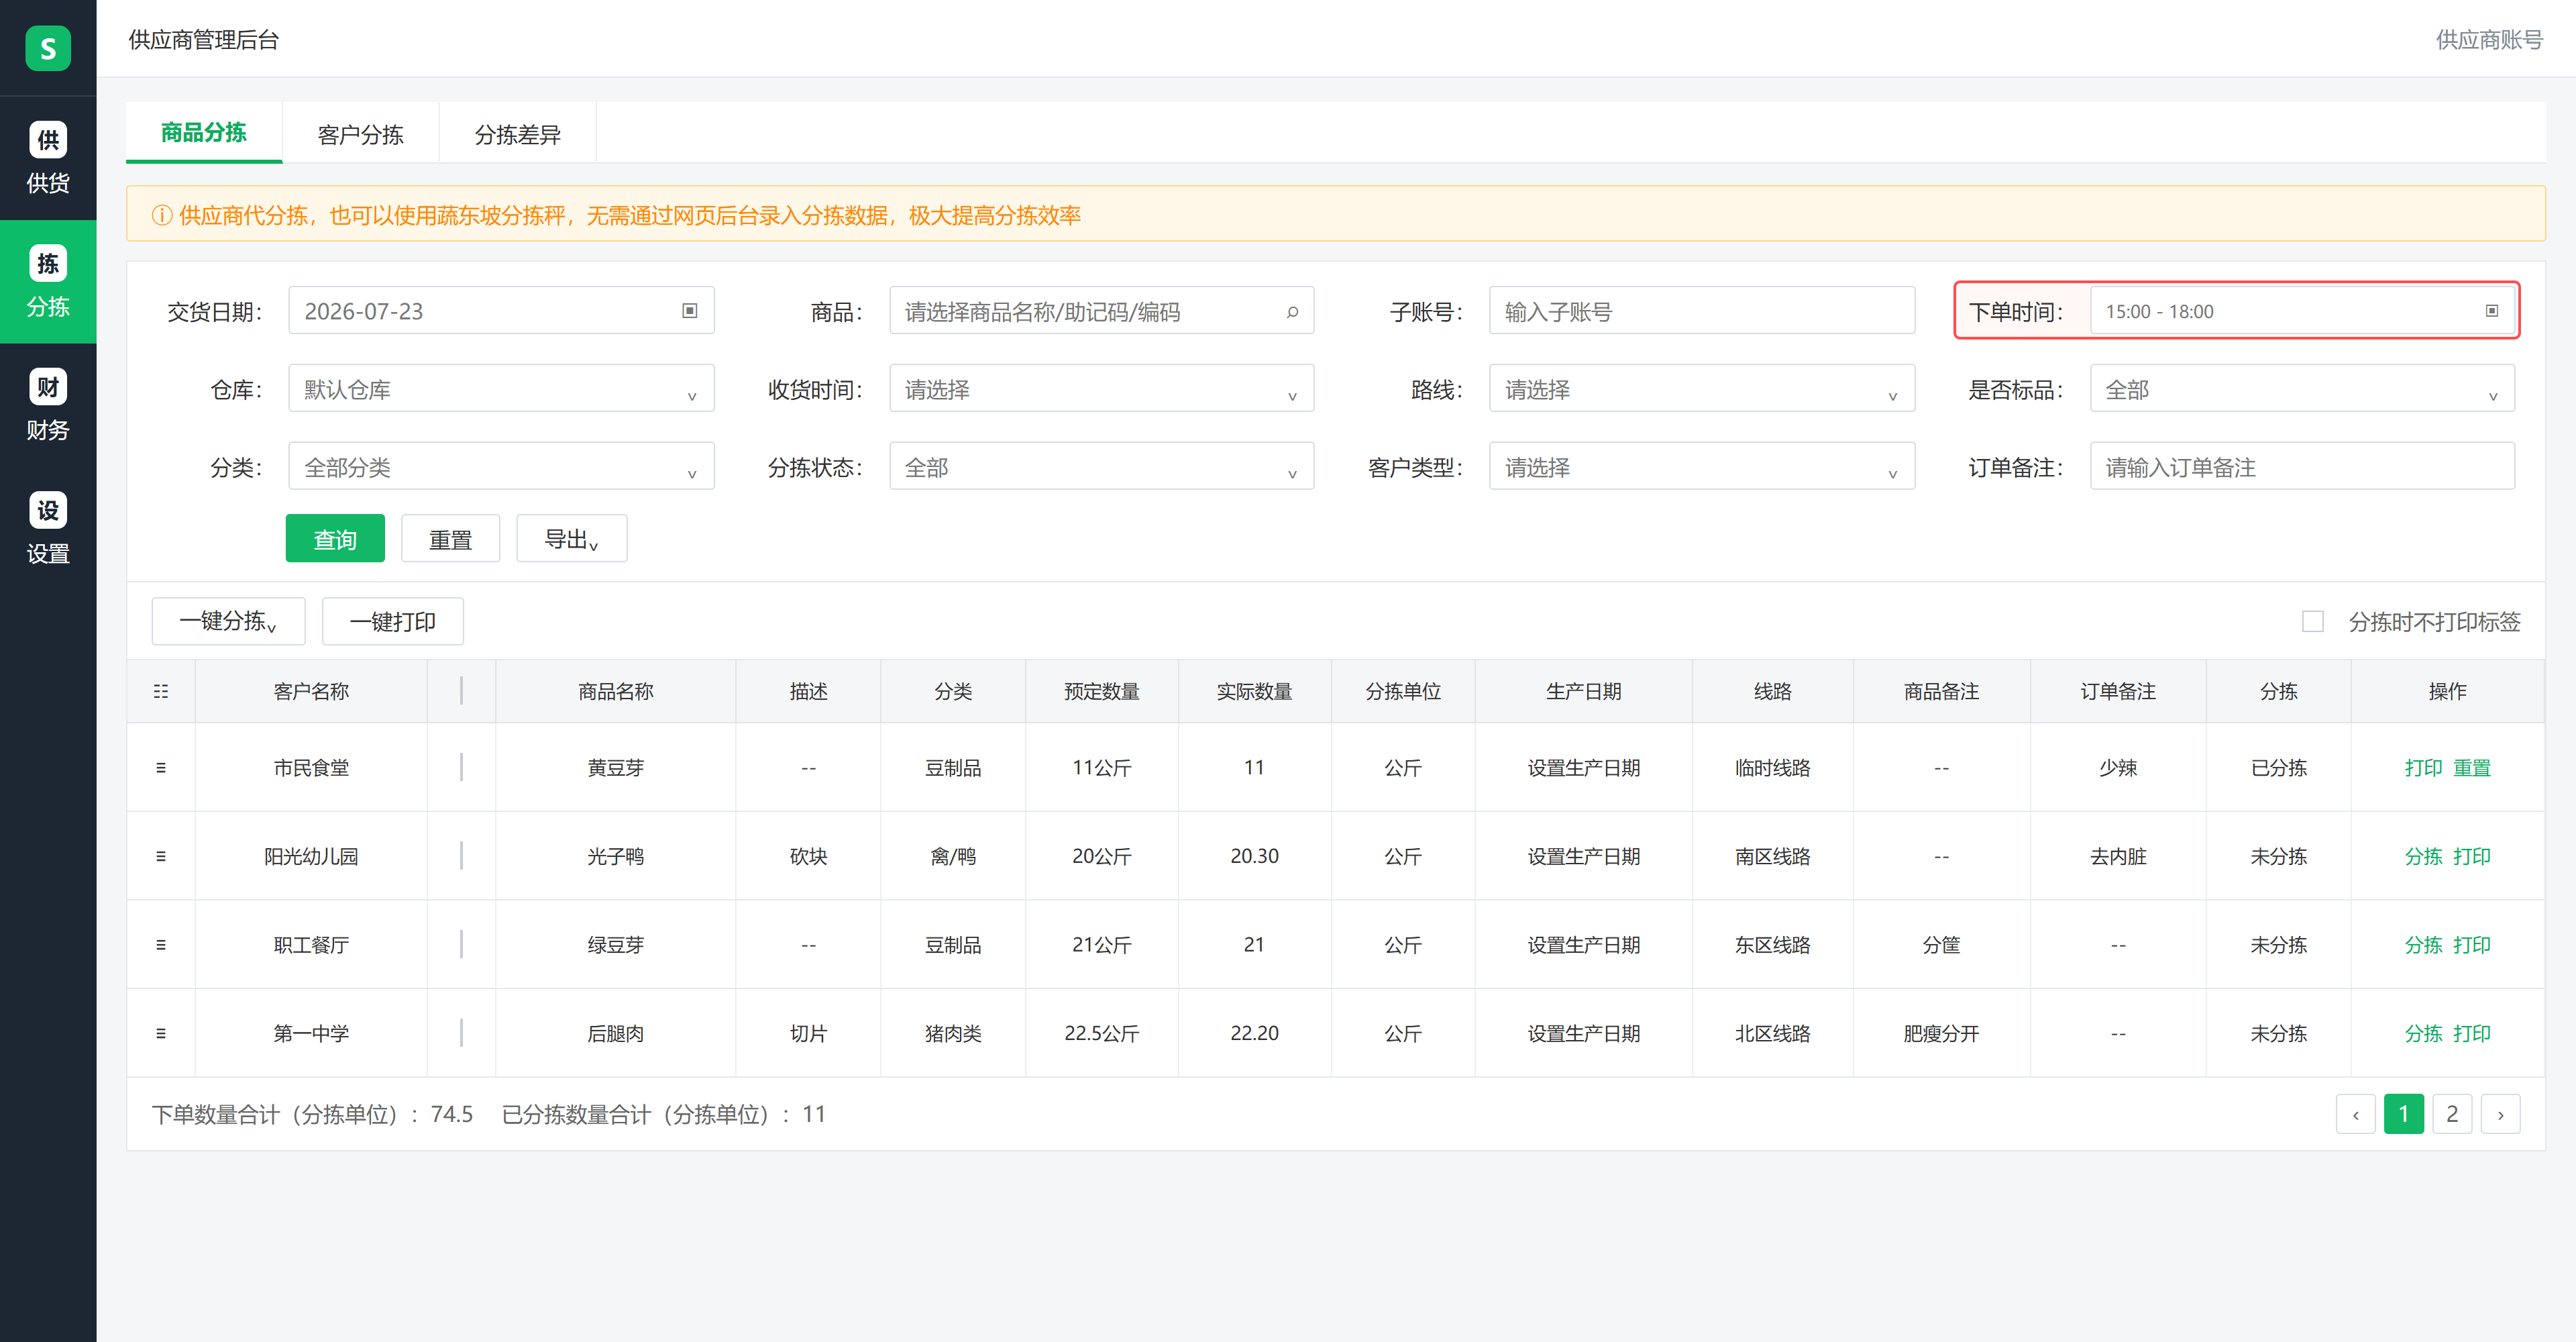
Task: Select page 1 in pagination
Action: (2403, 1114)
